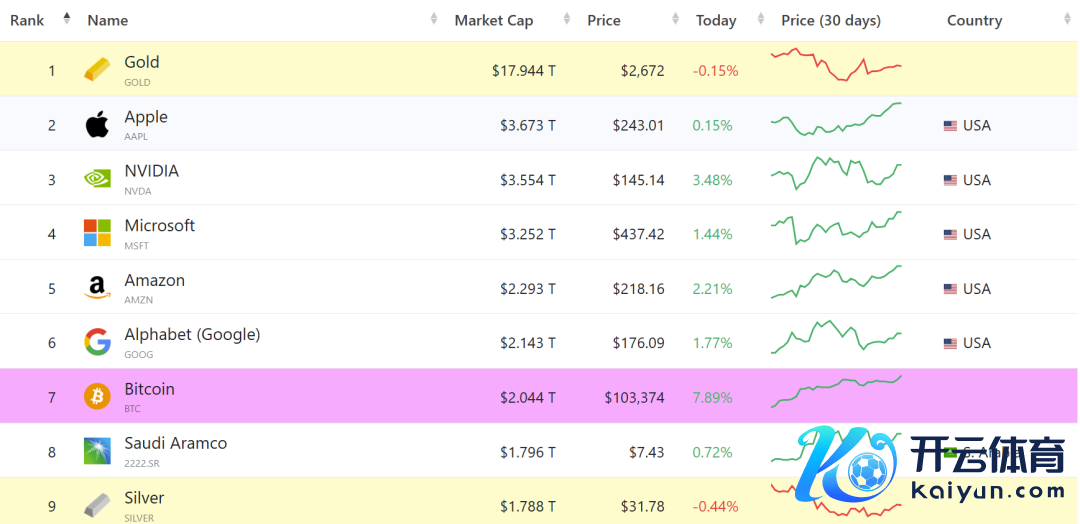Viewport: 1080px width, 524px height.
Task: Click Gold market cap $17.944 T
Action: tap(523, 70)
